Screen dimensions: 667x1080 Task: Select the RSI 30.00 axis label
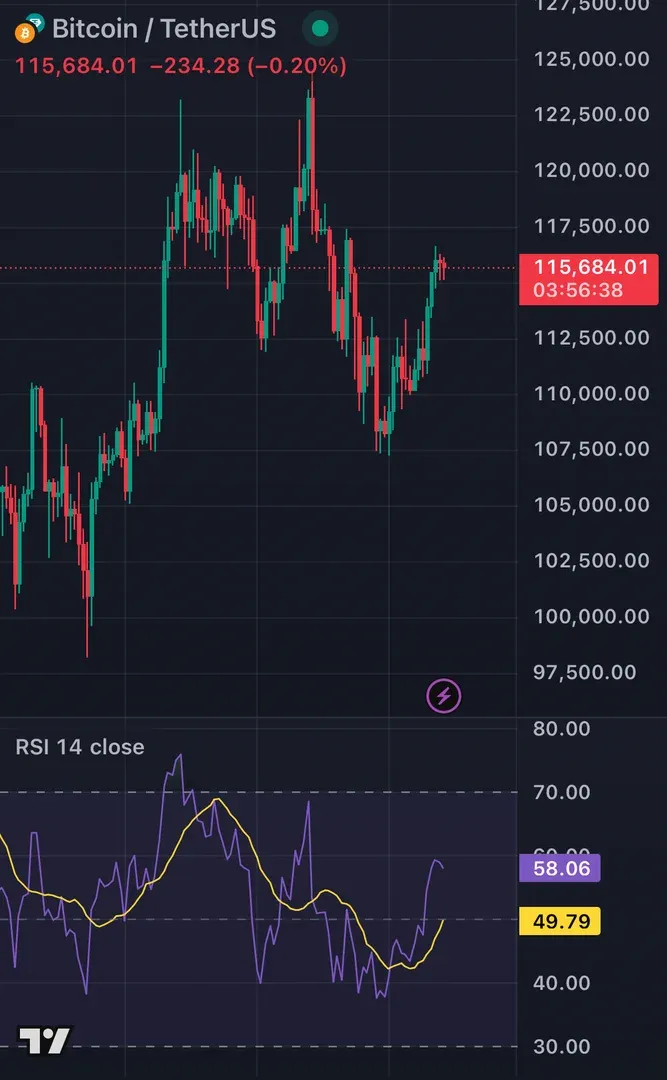[x=562, y=1046]
